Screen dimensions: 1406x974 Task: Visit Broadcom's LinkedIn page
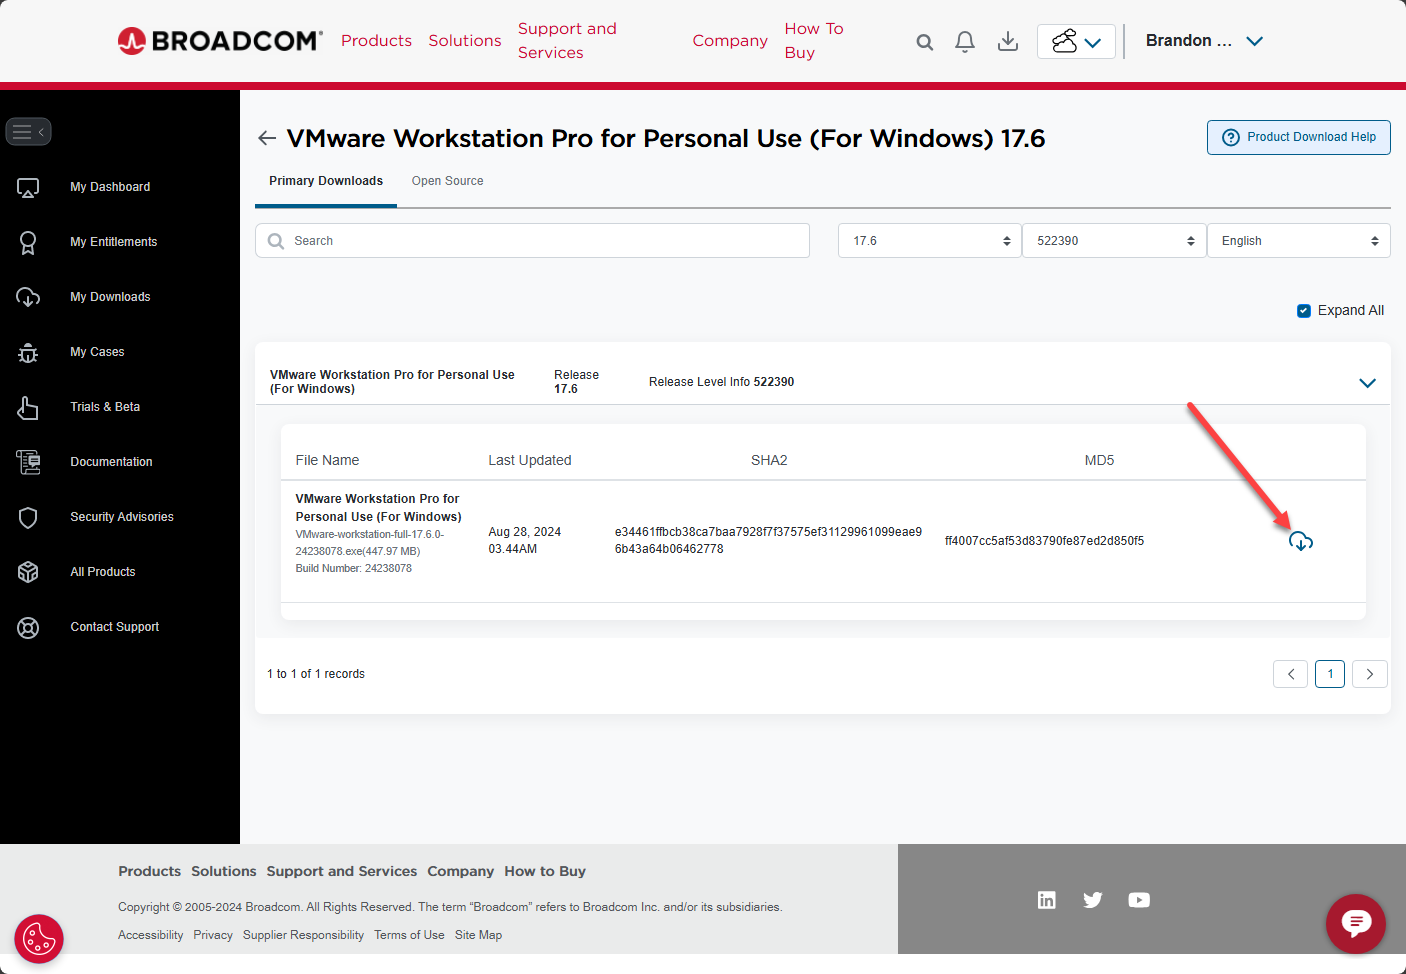click(x=1047, y=900)
